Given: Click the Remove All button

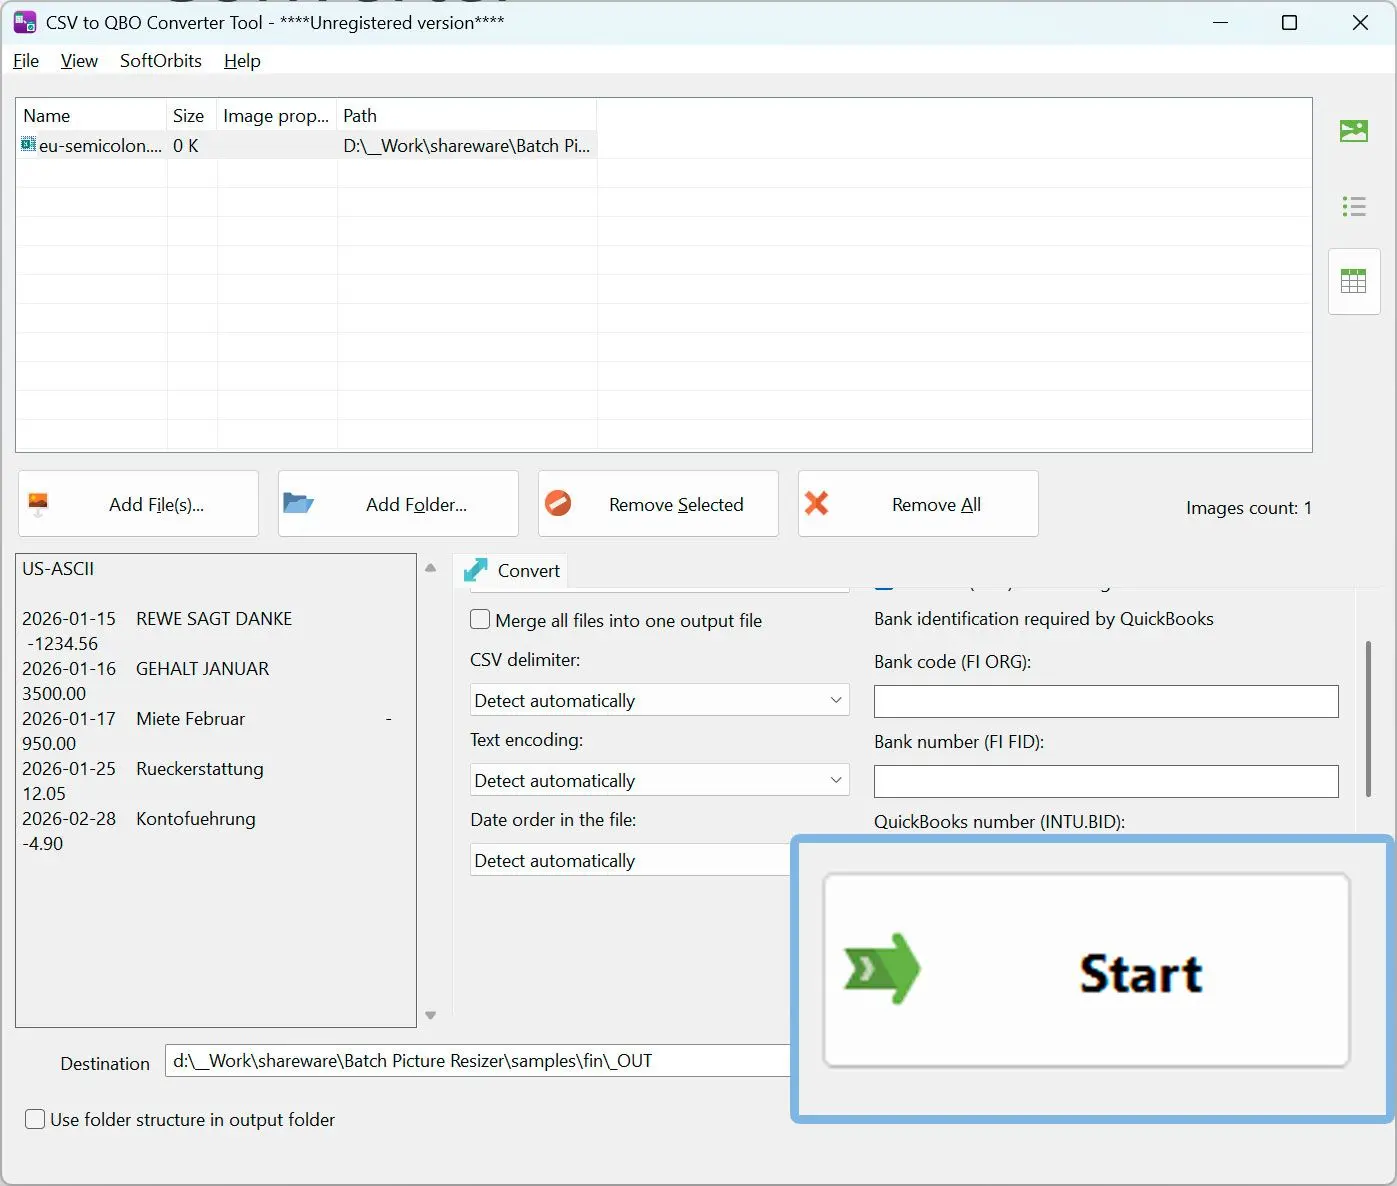Looking at the screenshot, I should click(x=918, y=504).
